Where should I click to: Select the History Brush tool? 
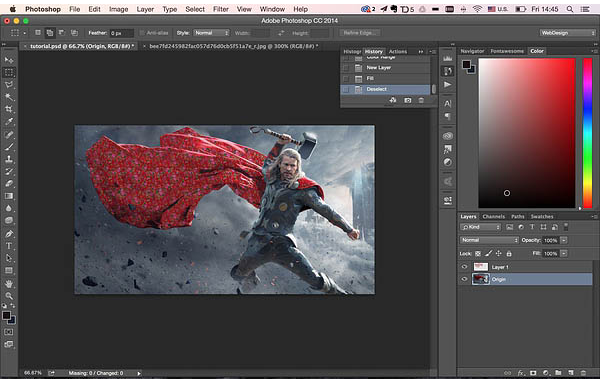9,171
